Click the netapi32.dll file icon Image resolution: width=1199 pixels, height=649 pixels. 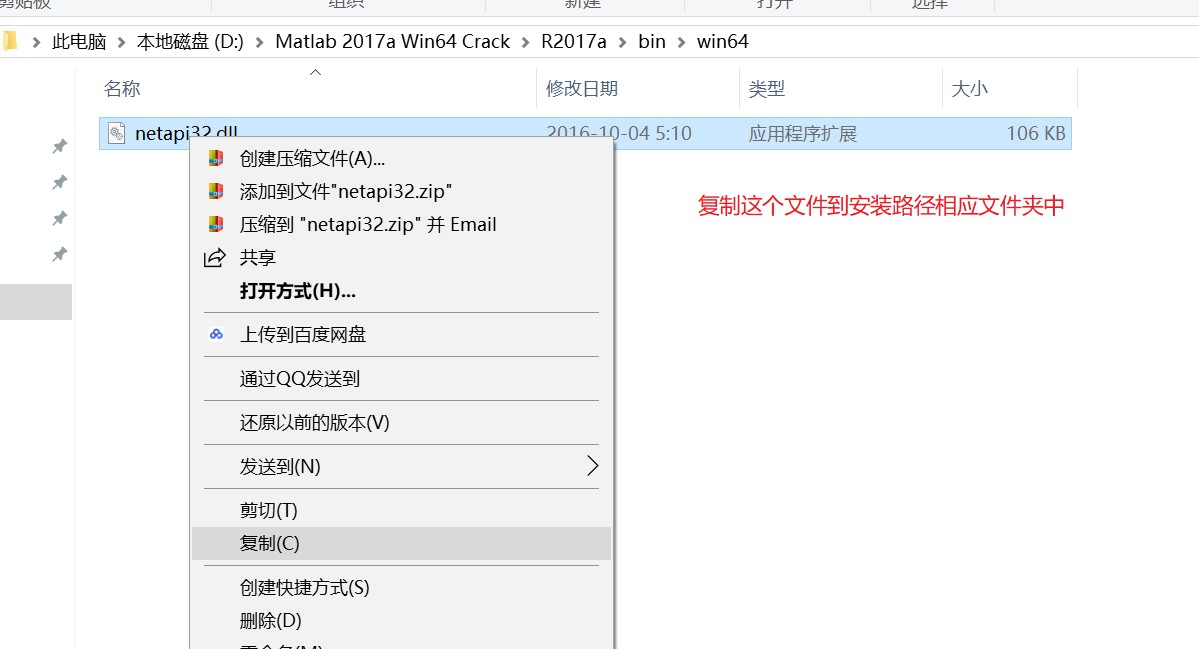[x=117, y=133]
